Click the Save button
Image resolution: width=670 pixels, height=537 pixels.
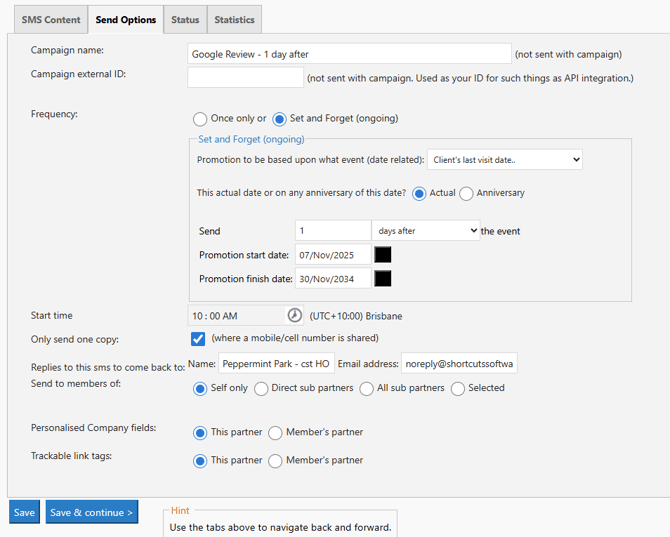24,513
